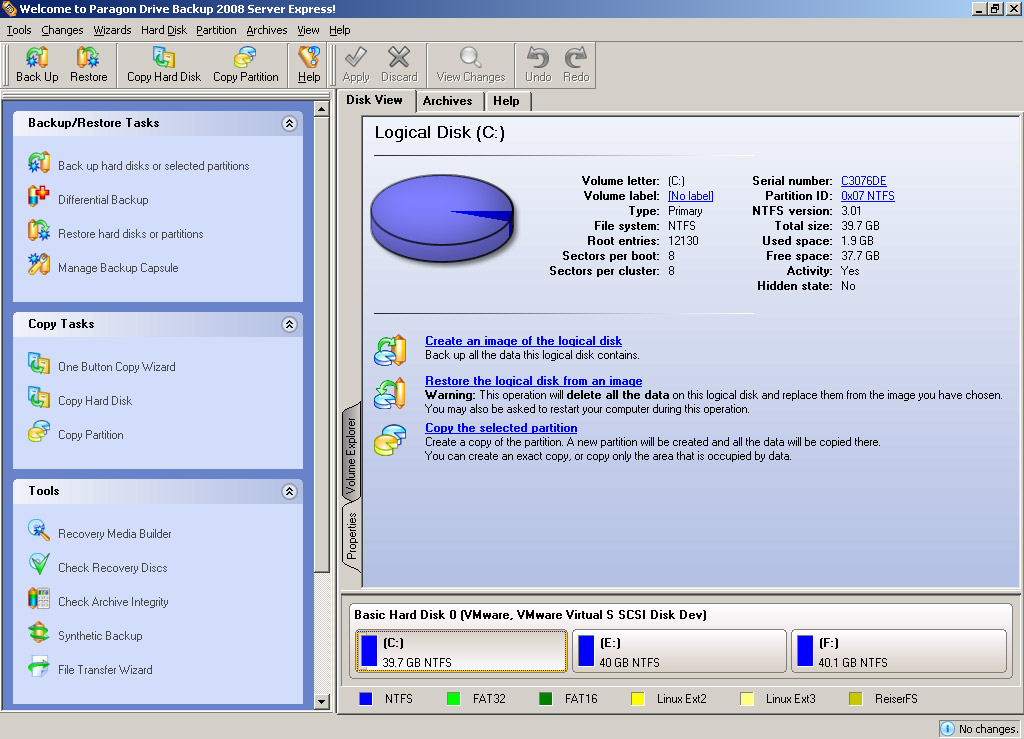Select the (C:) 39.7 GB NTFS partition
1024x739 pixels.
click(x=461, y=651)
